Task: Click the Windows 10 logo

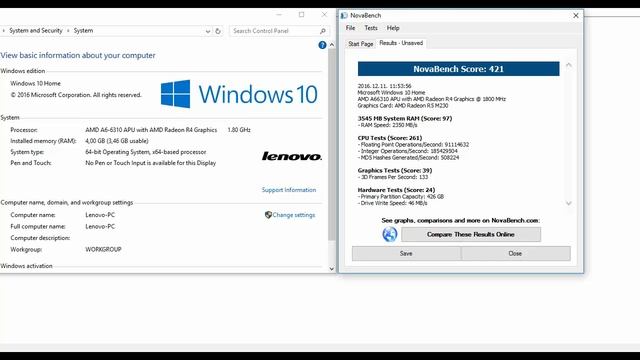Action: pyautogui.click(x=239, y=94)
